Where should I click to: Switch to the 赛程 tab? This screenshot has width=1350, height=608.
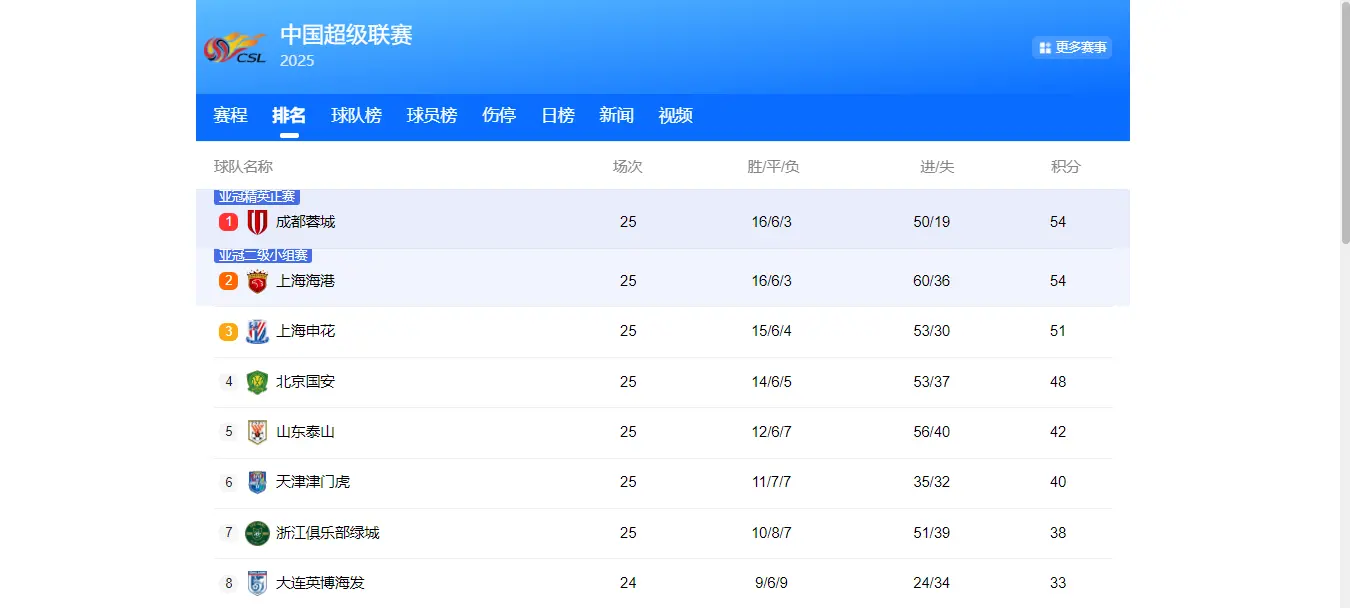click(230, 116)
